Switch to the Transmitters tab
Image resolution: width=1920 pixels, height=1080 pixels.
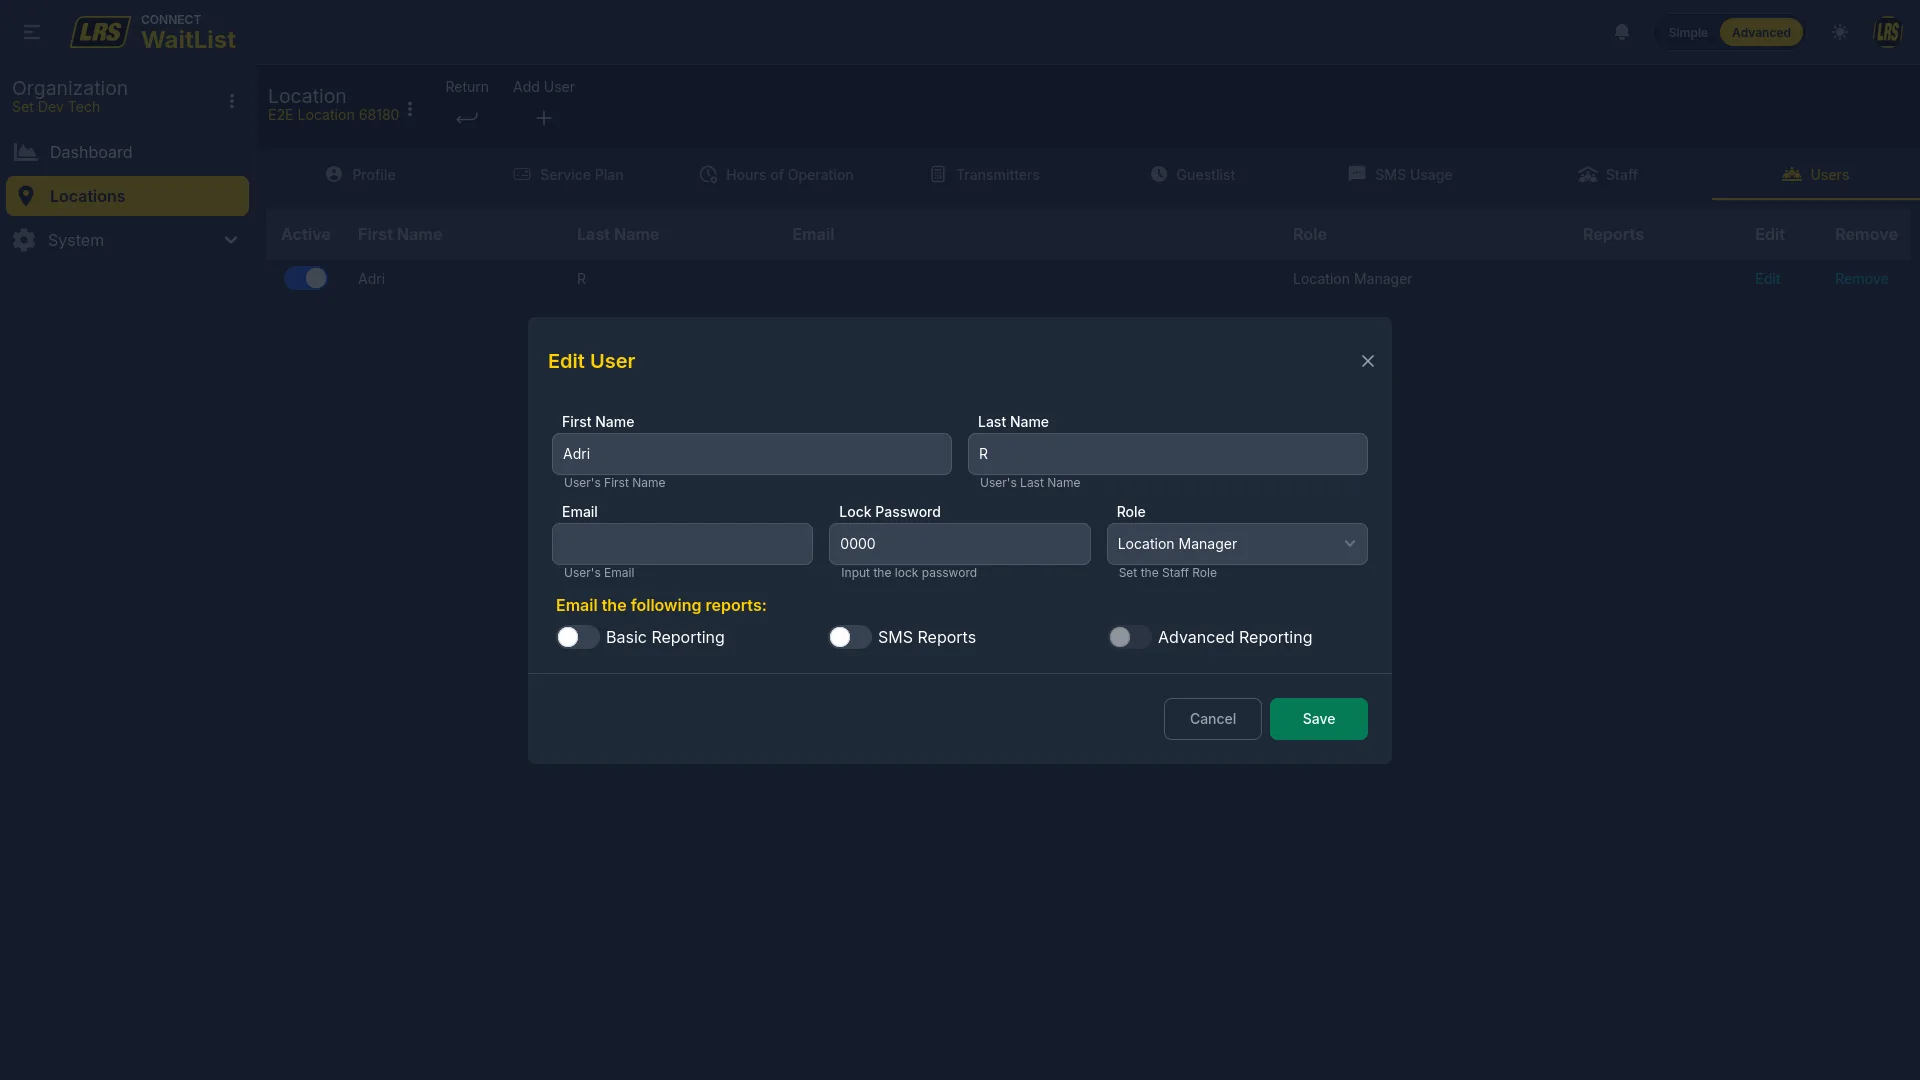(x=985, y=174)
